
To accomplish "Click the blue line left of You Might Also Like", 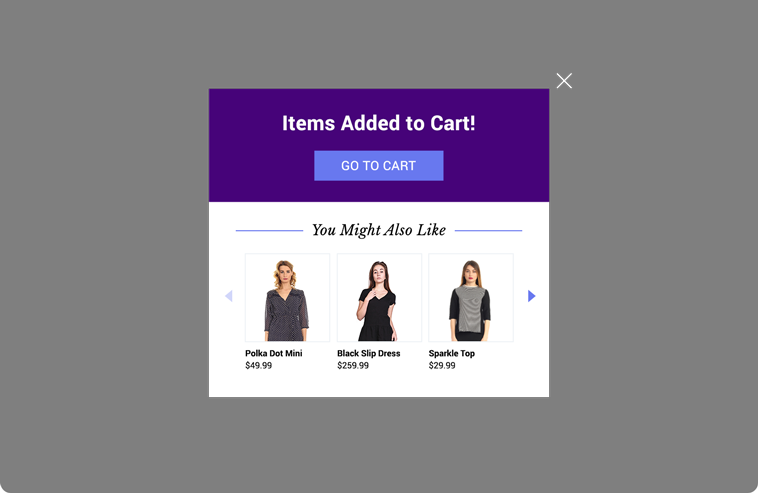I will pyautogui.click(x=269, y=231).
